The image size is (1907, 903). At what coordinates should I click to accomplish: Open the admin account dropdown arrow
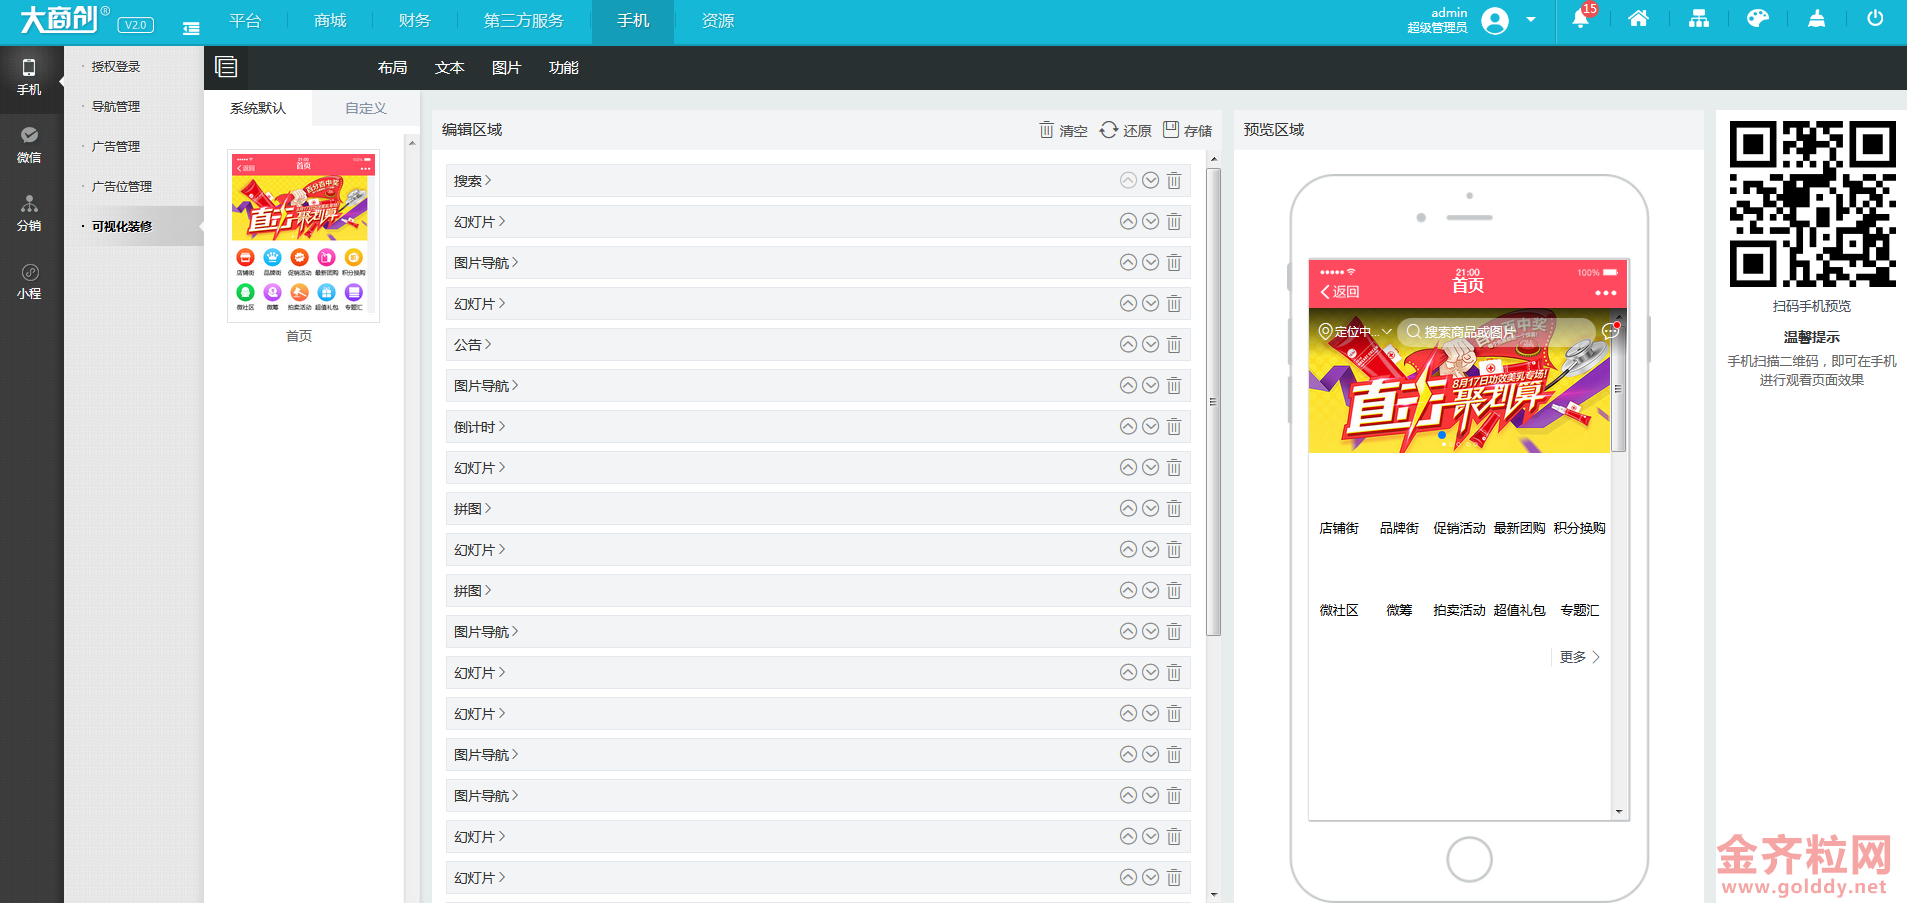pos(1531,20)
